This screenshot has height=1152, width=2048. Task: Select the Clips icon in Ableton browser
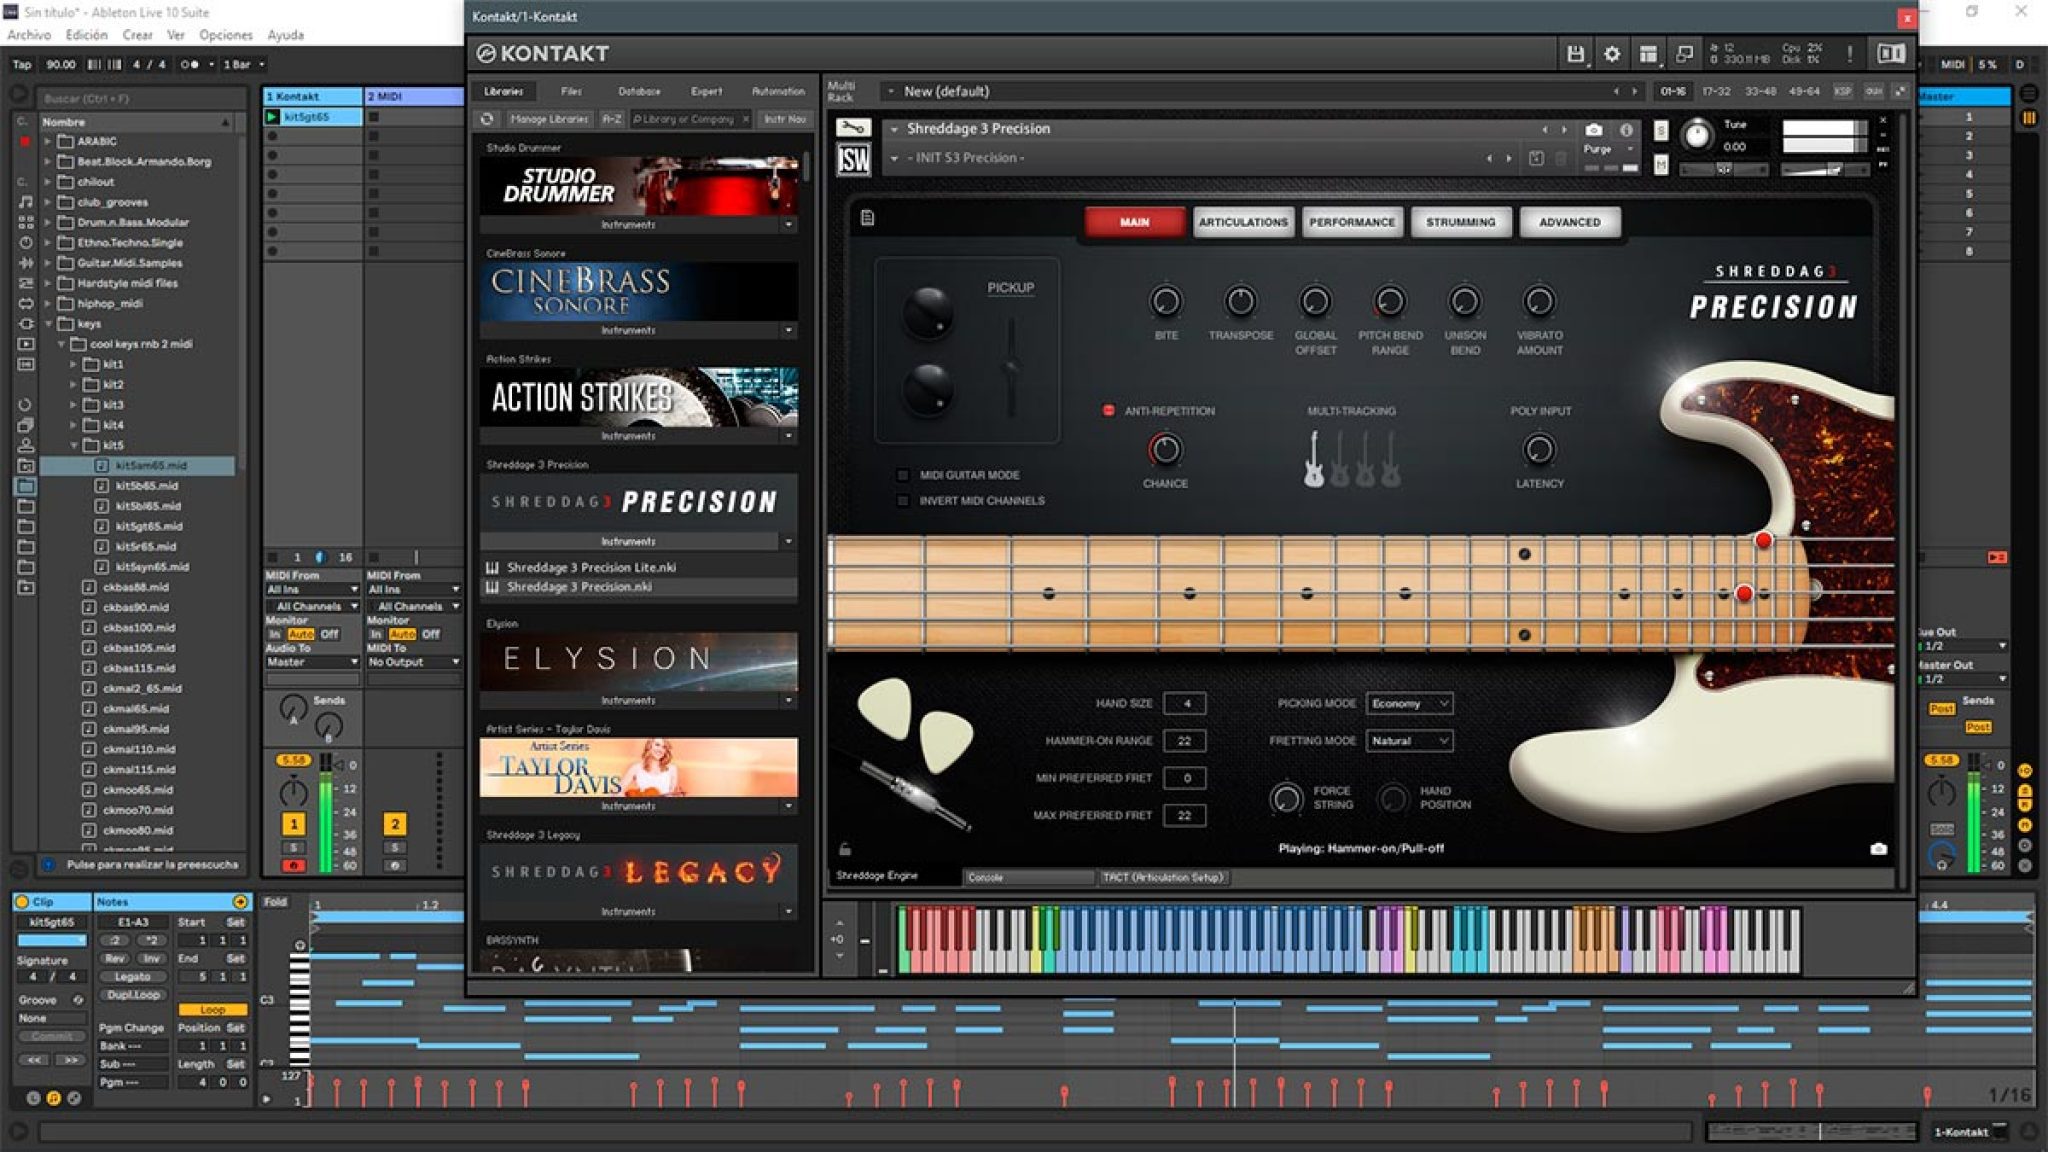(26, 344)
